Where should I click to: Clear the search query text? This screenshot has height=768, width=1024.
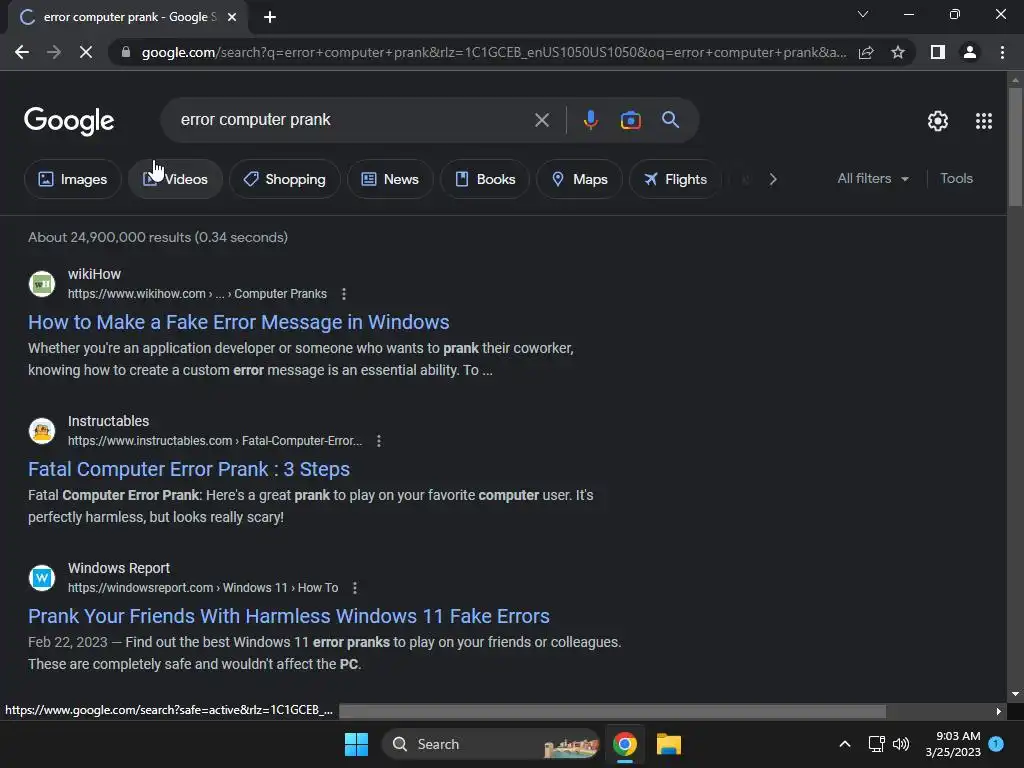tap(541, 120)
